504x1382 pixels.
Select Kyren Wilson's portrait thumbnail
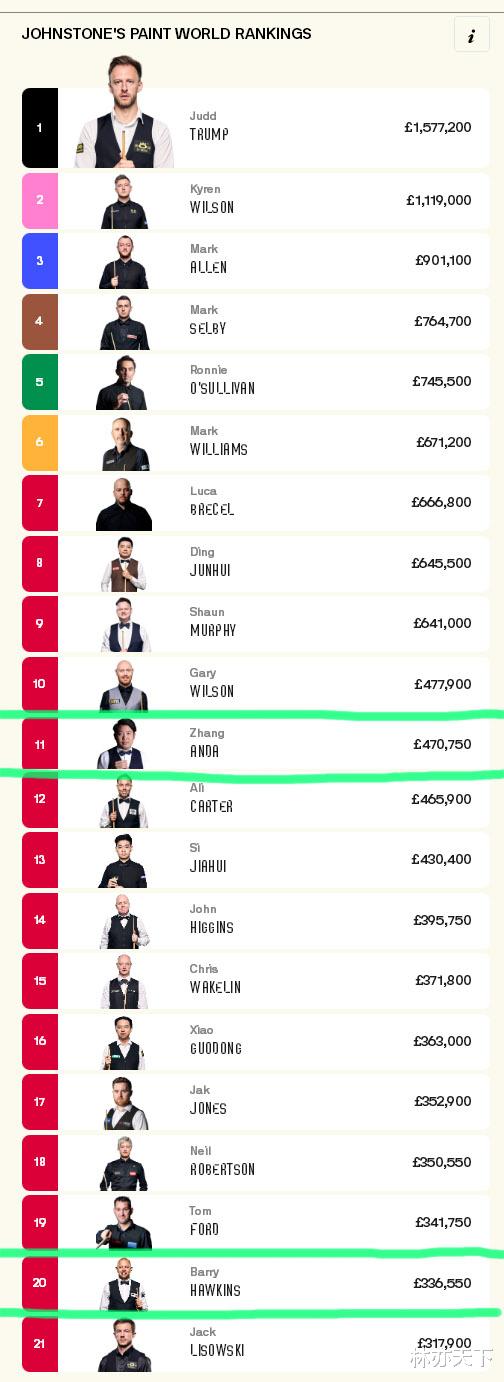[124, 201]
